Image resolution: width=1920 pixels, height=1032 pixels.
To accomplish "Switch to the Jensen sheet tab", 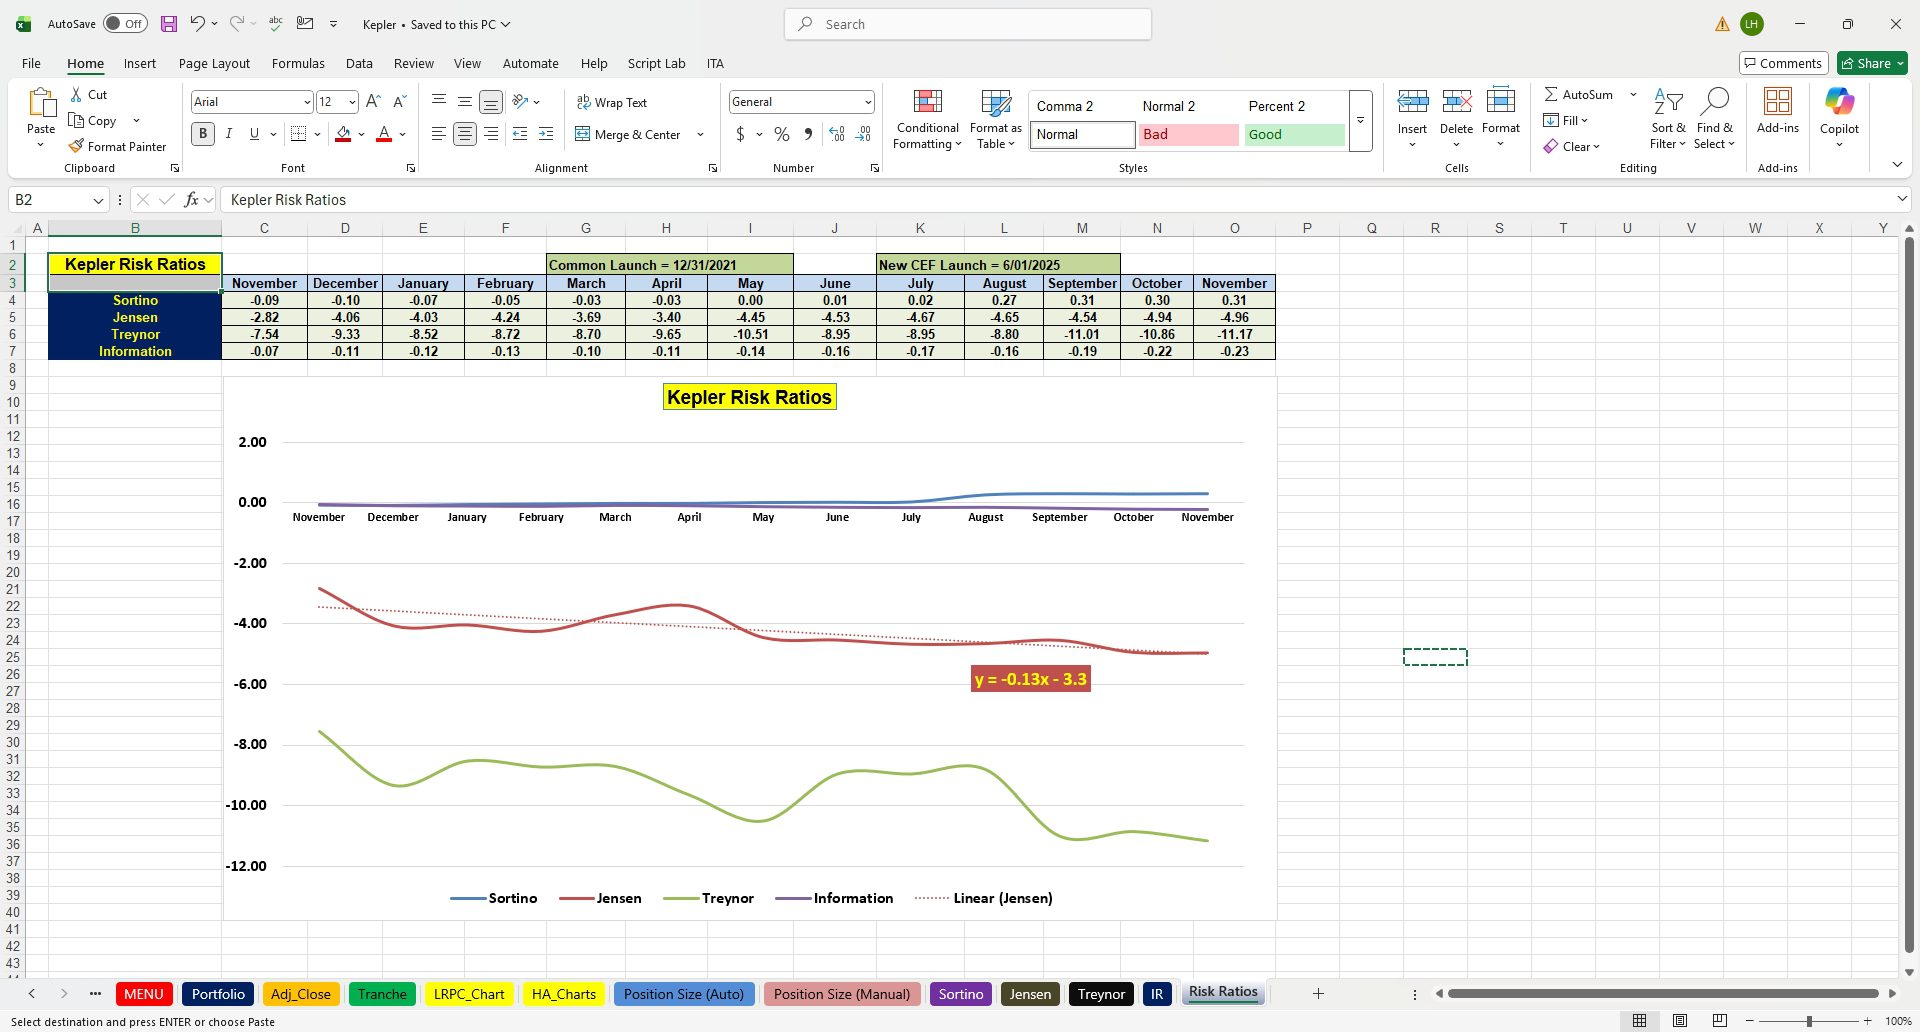I will 1030,994.
